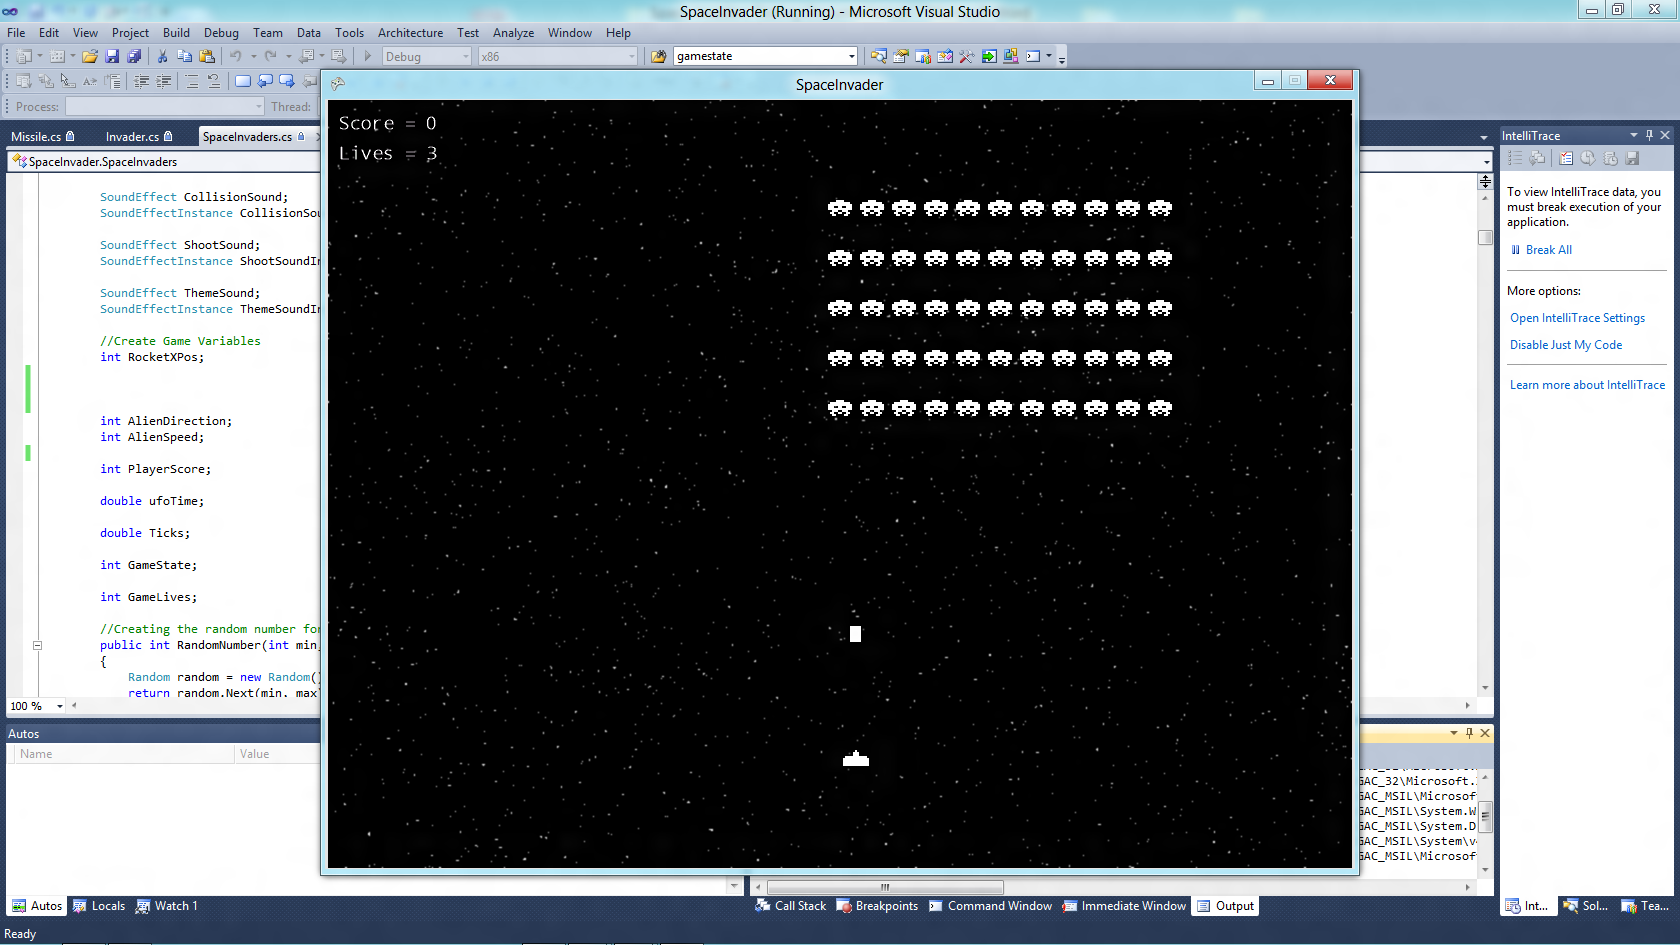Image resolution: width=1680 pixels, height=945 pixels.
Task: Open the Immediate Window tab
Action: 1124,906
